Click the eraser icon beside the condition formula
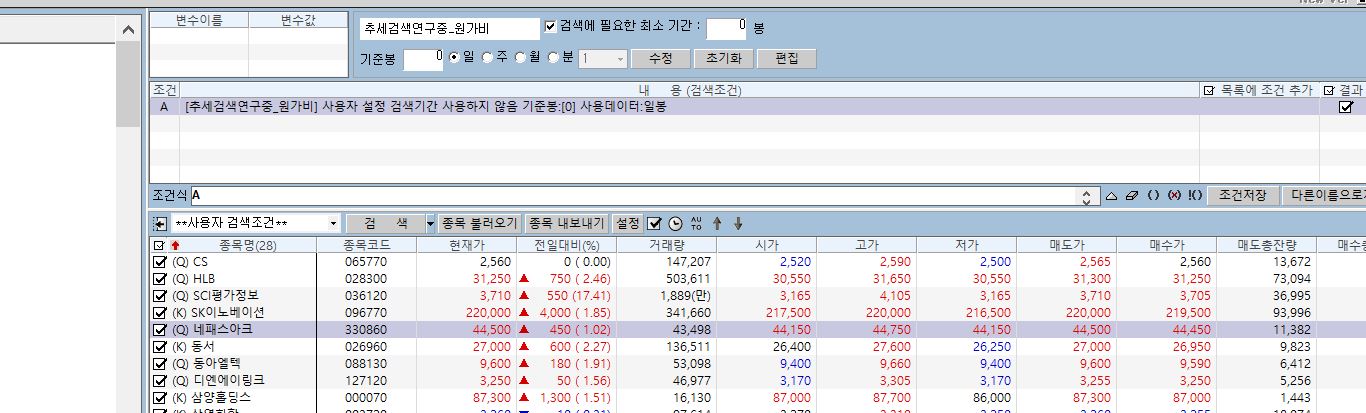 [x=1130, y=196]
